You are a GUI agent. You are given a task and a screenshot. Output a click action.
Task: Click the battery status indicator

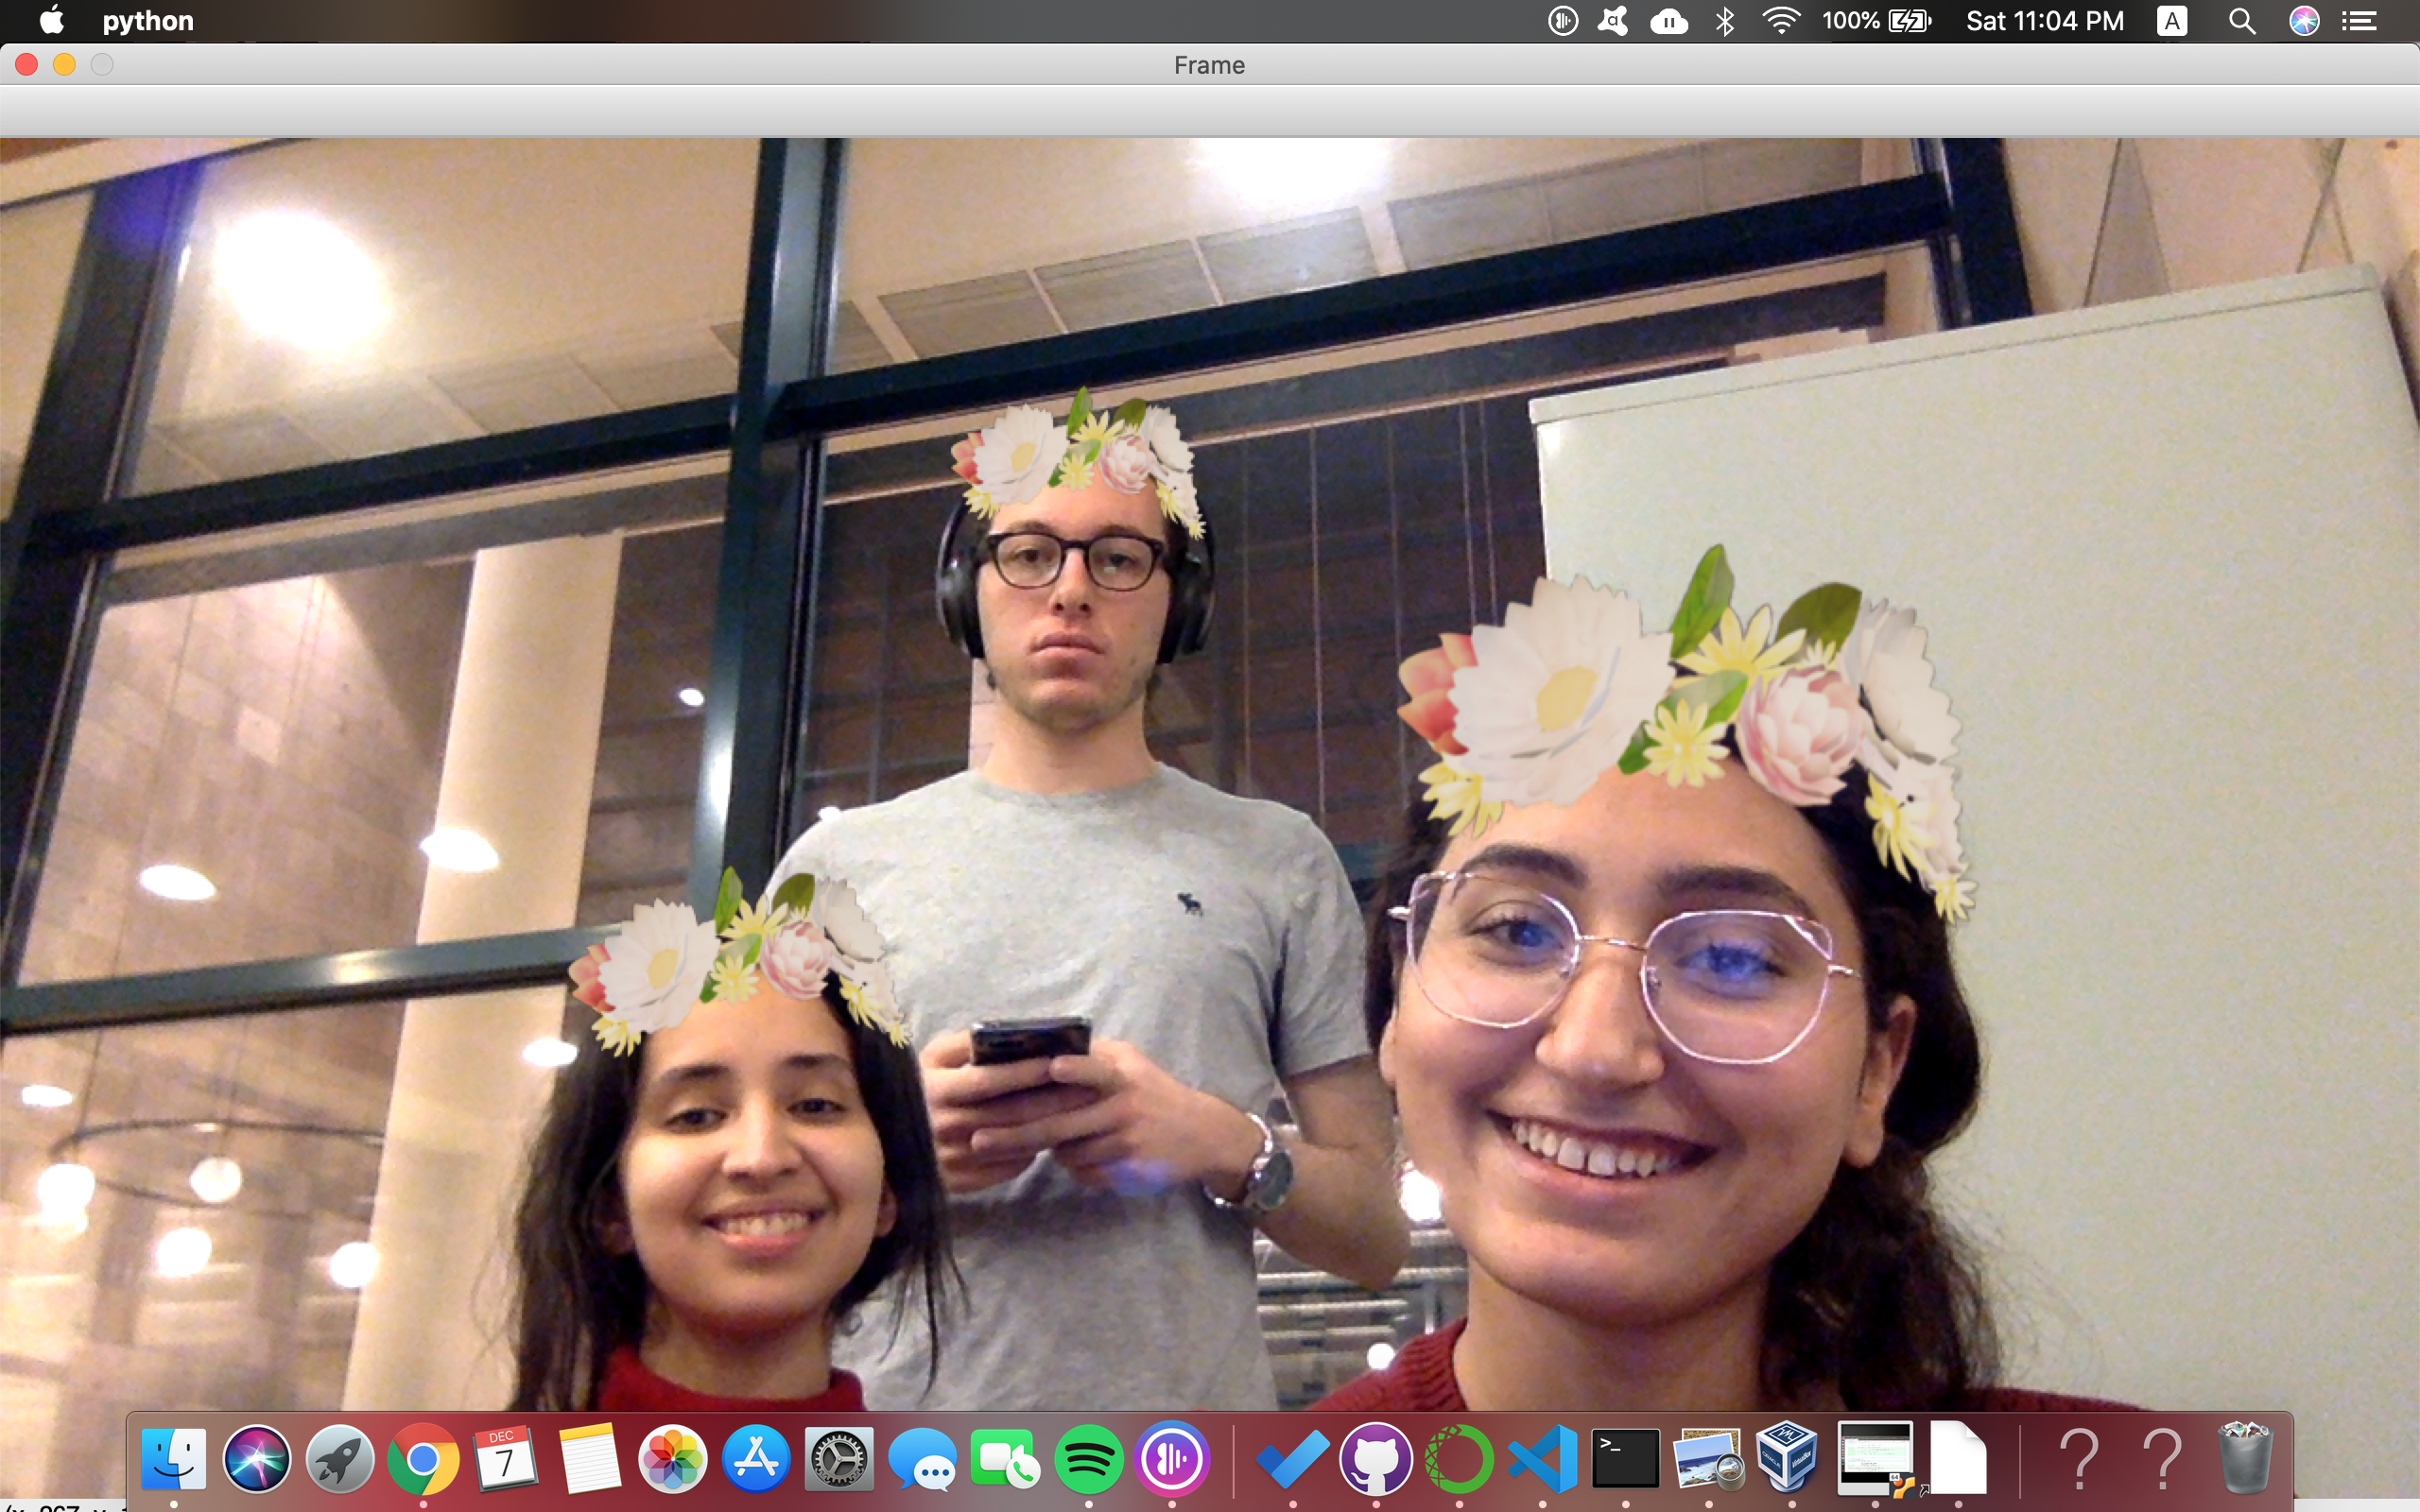pyautogui.click(x=1876, y=21)
